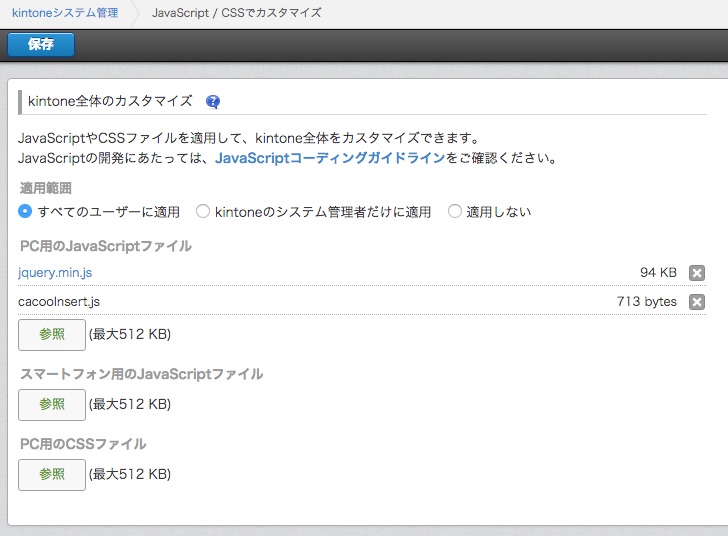Click 参照 under PC用のJavaScriptファイル
The width and height of the screenshot is (728, 536).
point(52,335)
